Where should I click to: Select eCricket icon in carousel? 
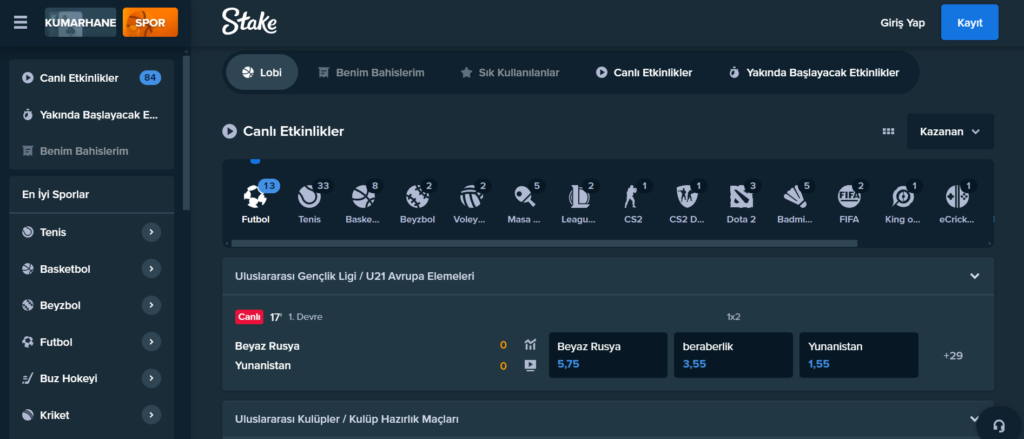click(957, 203)
